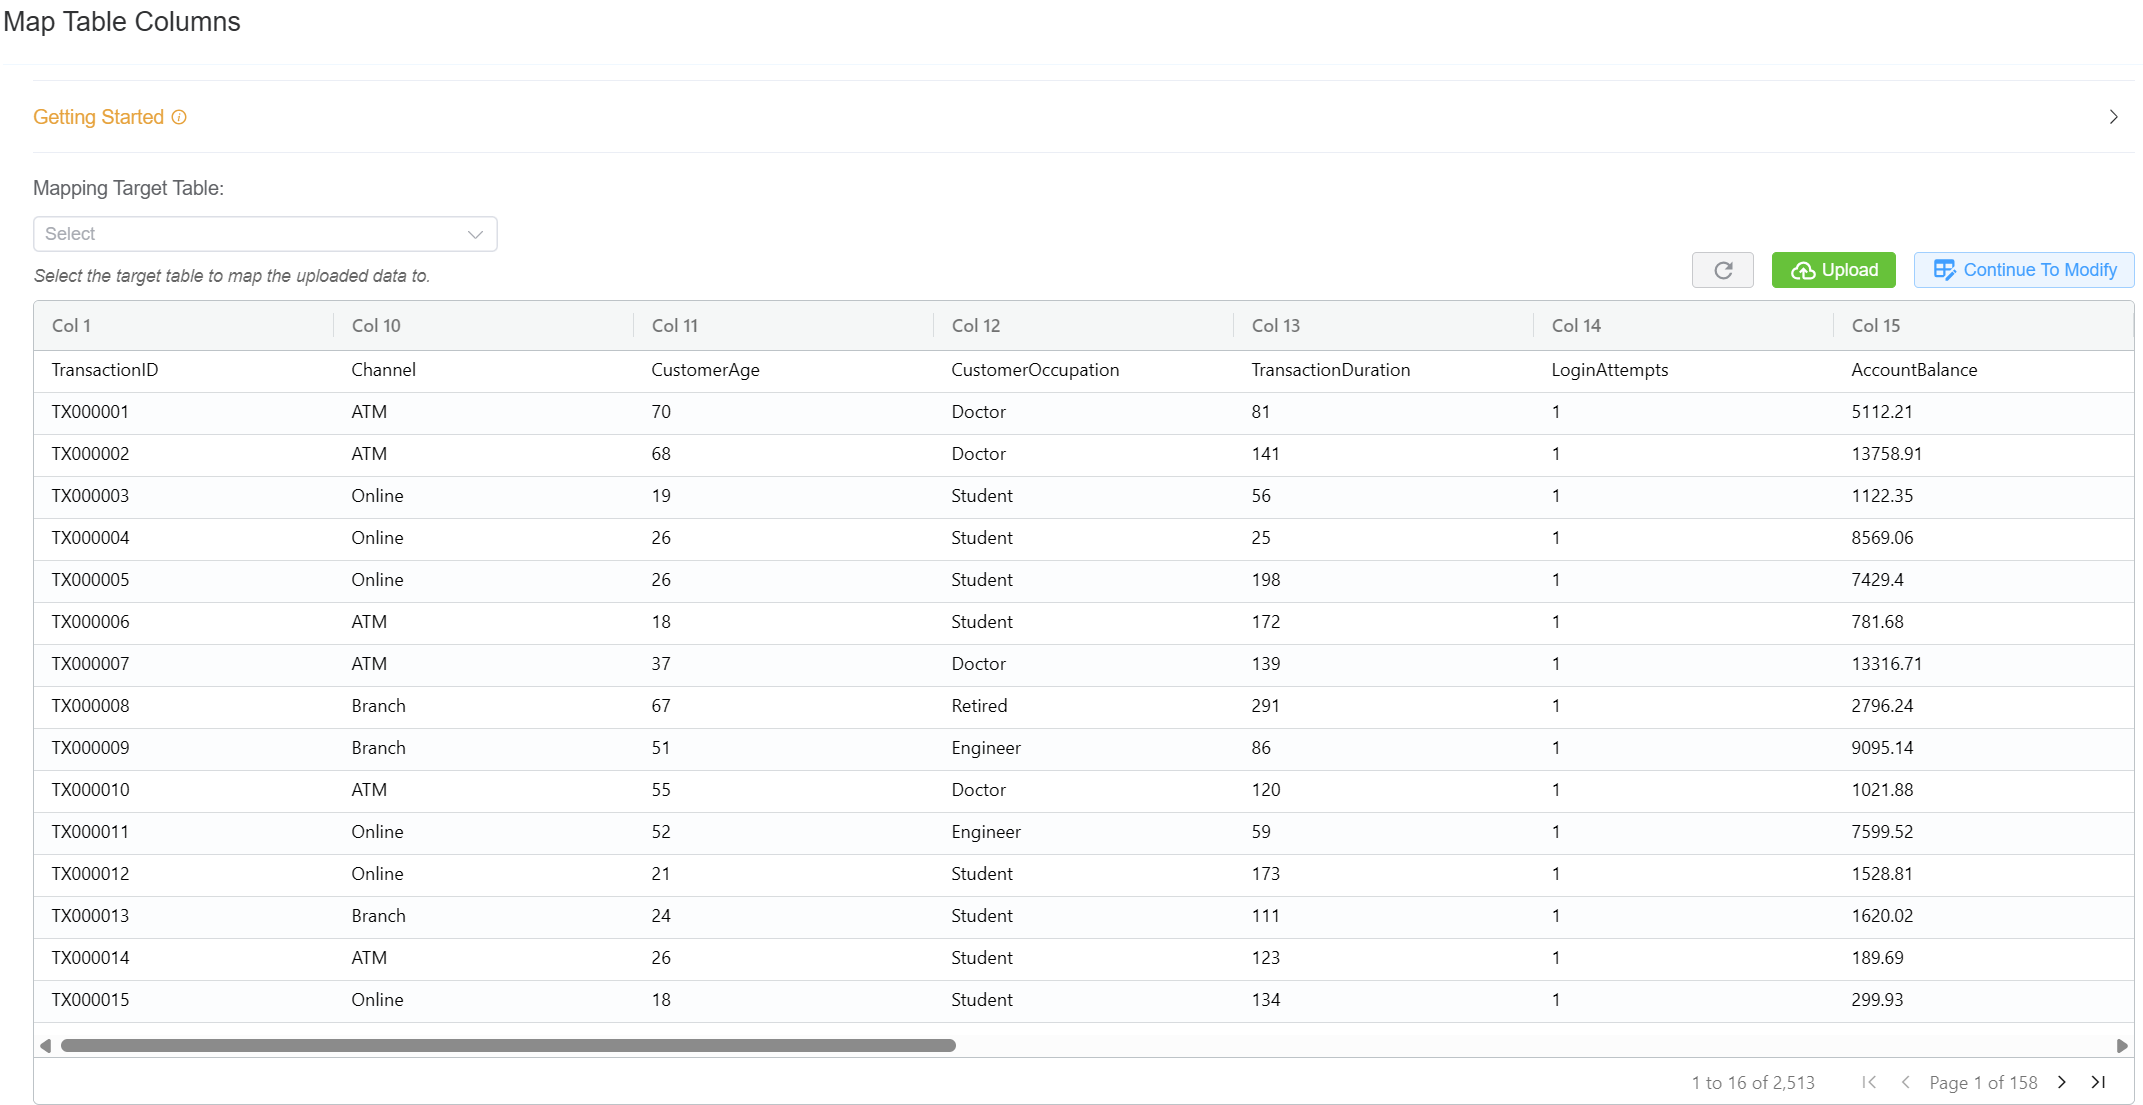Select the CustomerOccupation cell
2143x1105 pixels.
1035,370
